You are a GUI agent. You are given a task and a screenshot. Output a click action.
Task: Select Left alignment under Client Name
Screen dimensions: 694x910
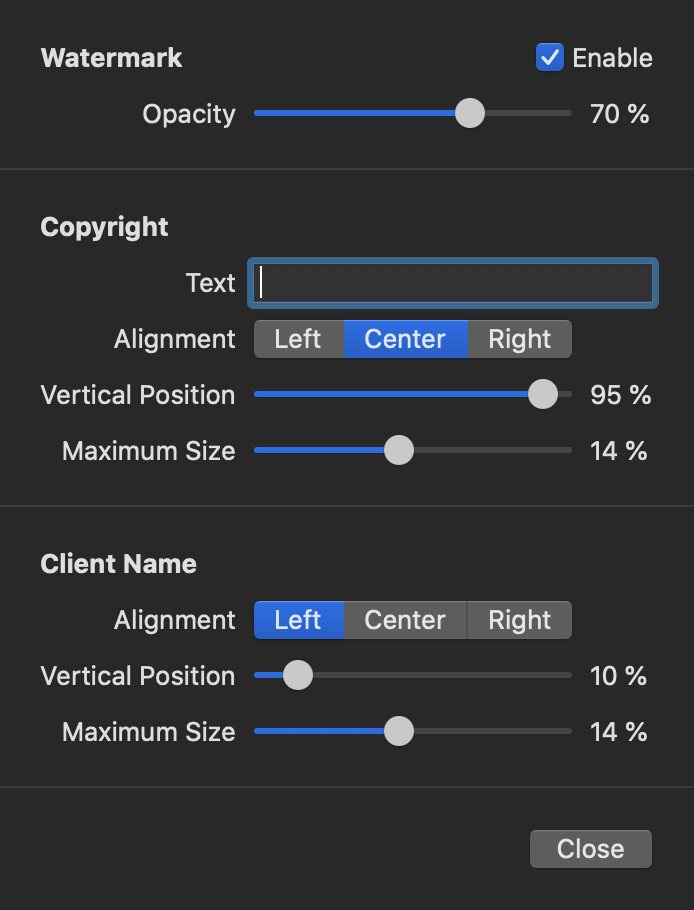pos(298,620)
